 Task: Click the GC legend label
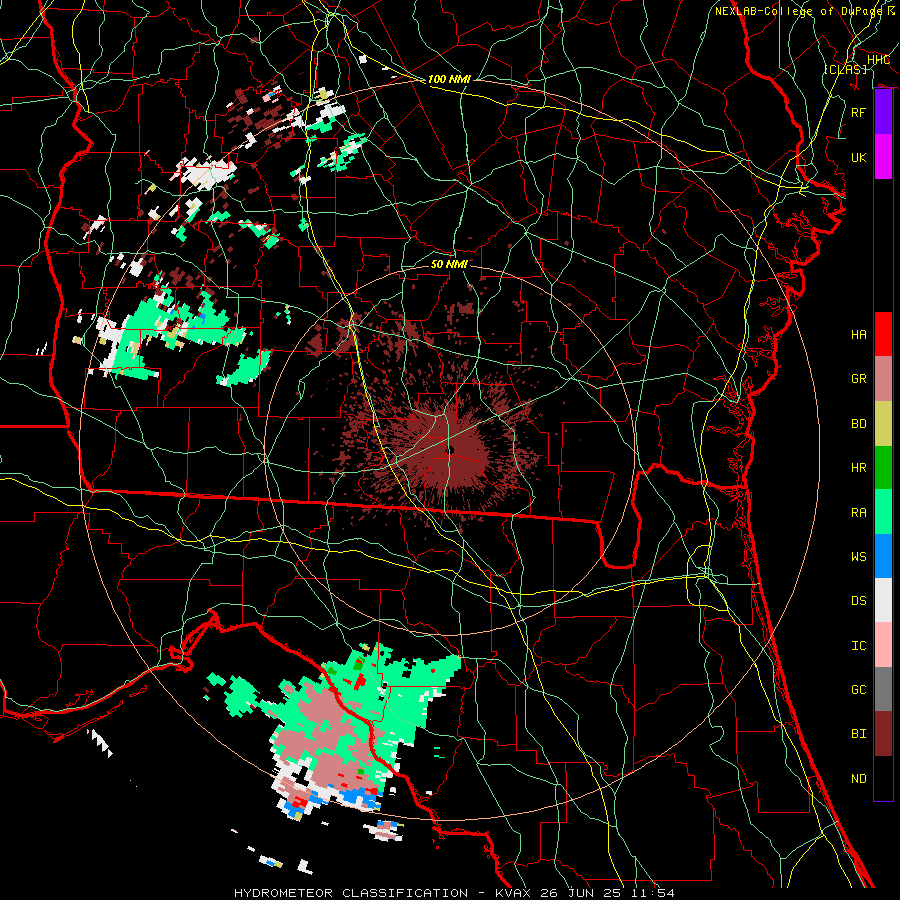pyautogui.click(x=859, y=689)
